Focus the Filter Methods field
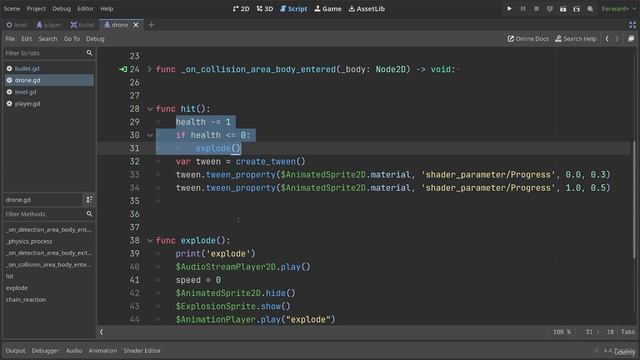This screenshot has height=360, width=640. coord(49,214)
